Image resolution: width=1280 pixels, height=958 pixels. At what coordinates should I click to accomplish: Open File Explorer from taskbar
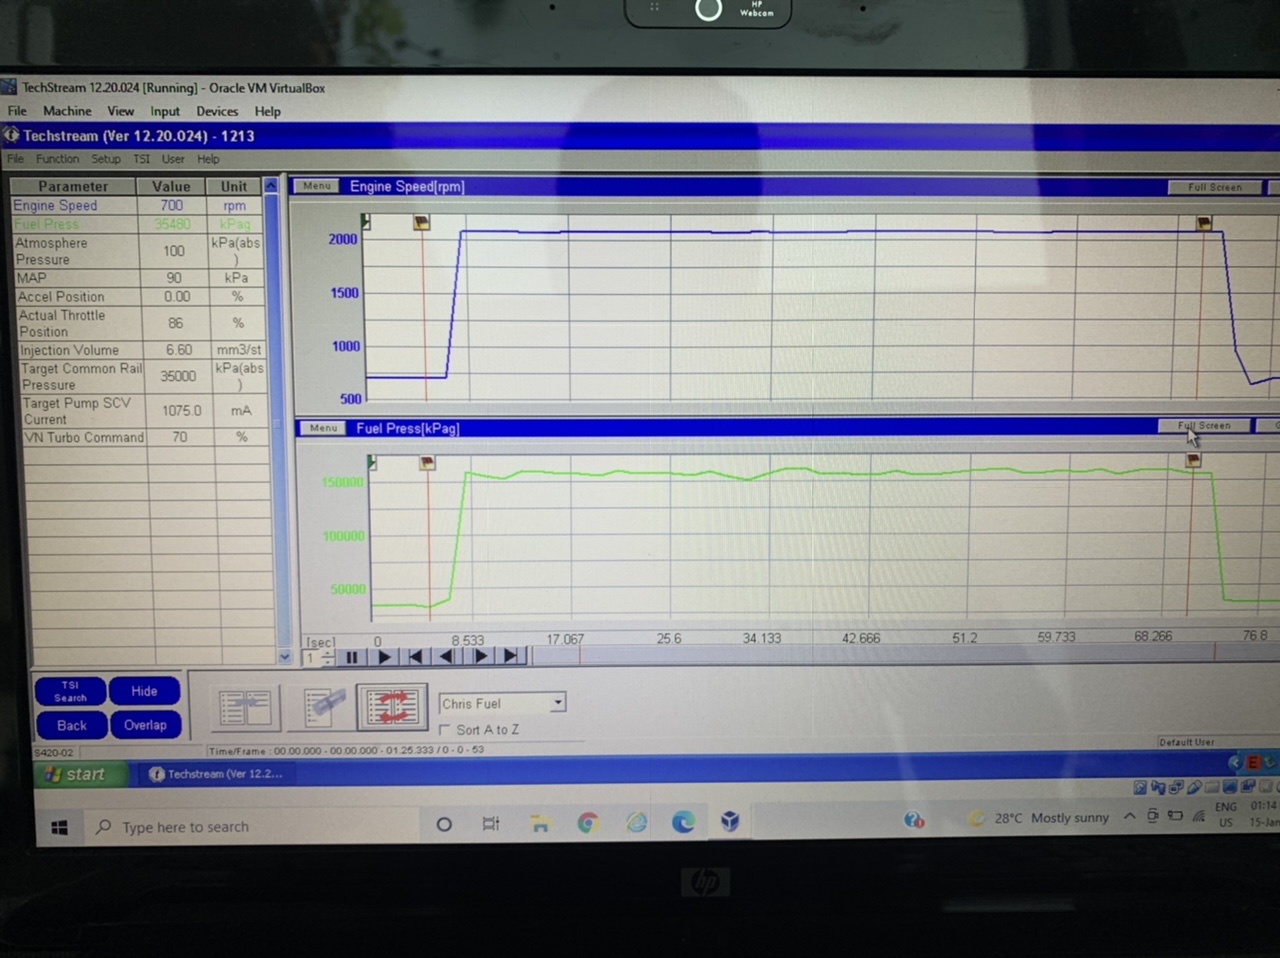tap(540, 824)
